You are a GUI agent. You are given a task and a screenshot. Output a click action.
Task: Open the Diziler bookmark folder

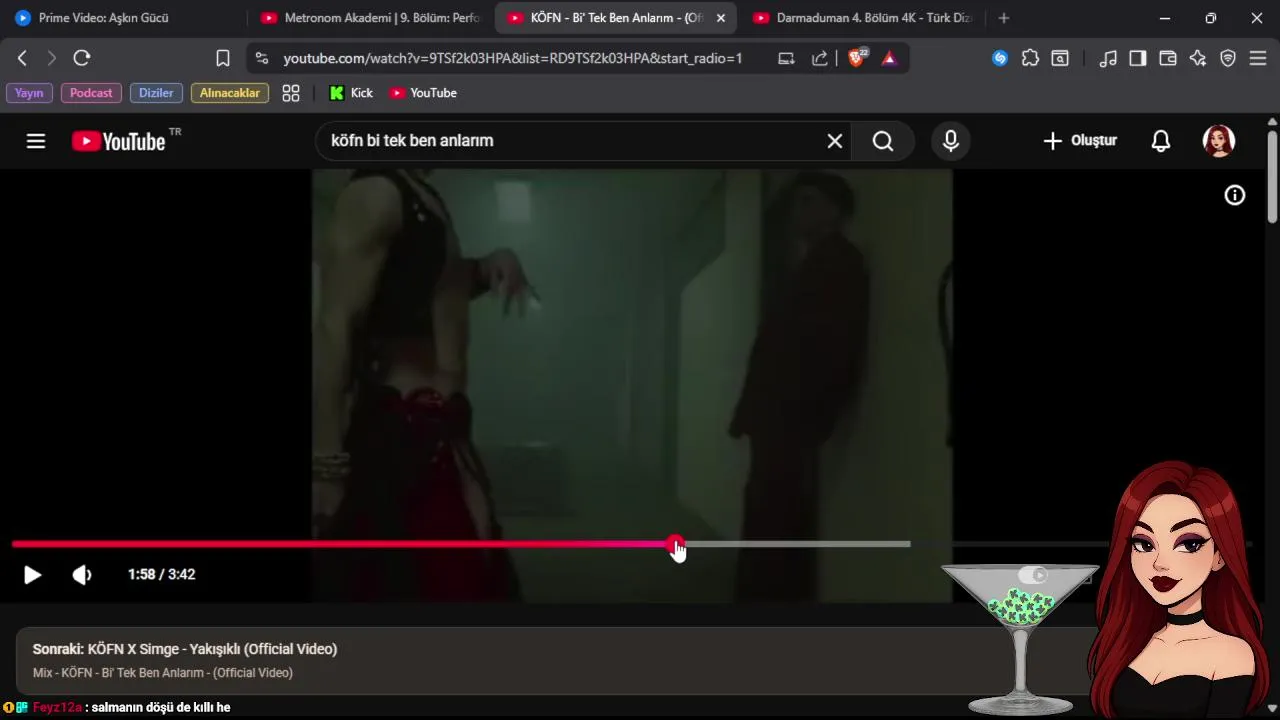(156, 93)
